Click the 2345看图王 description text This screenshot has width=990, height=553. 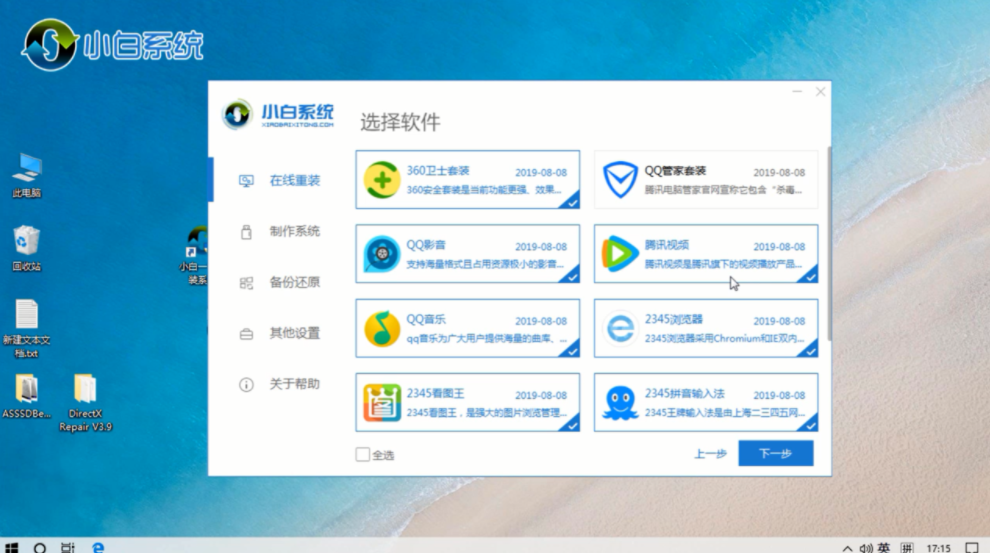[x=486, y=413]
